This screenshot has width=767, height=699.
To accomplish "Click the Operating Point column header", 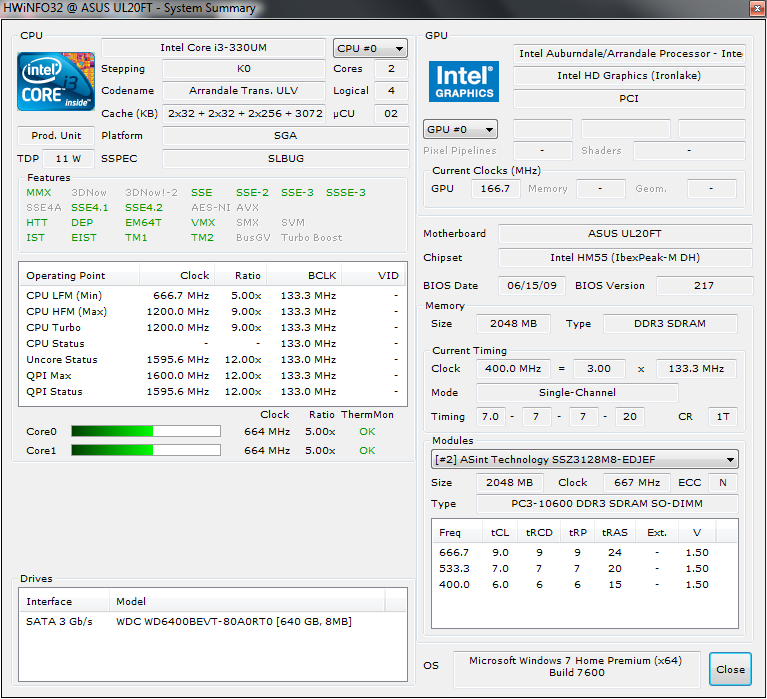I will (79, 275).
